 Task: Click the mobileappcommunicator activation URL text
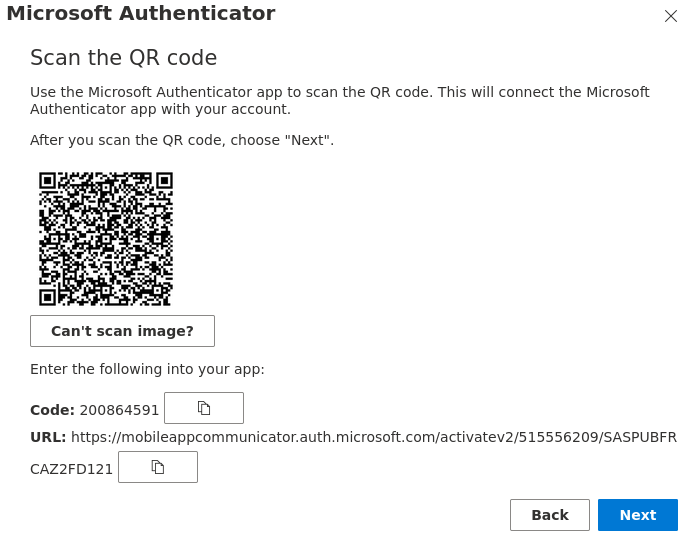pos(374,437)
